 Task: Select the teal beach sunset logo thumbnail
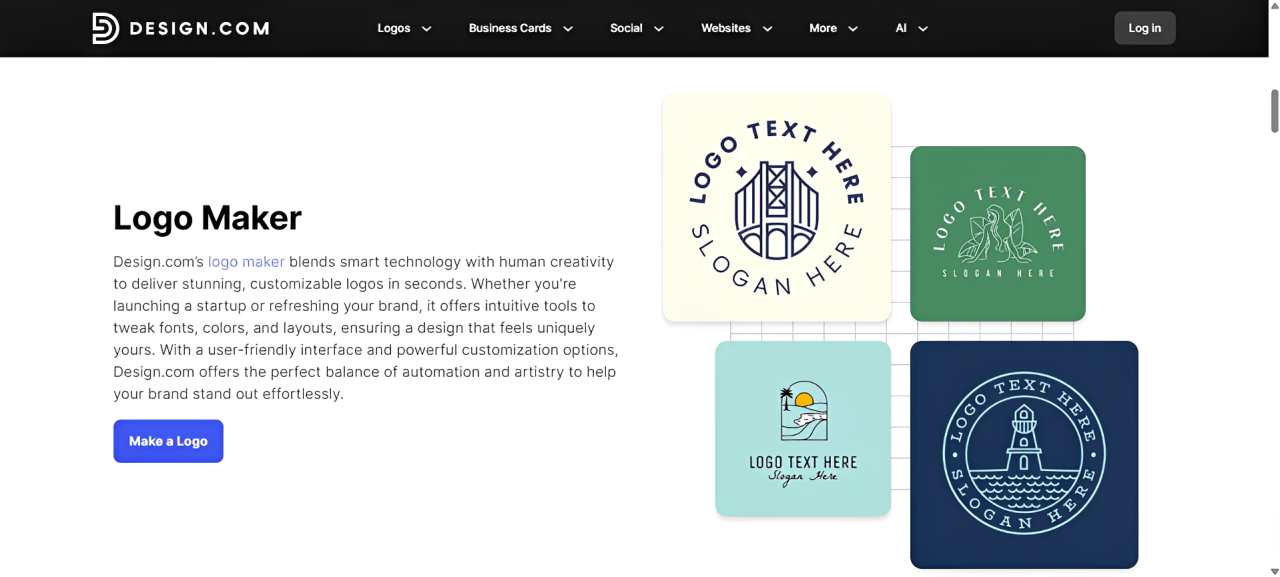[803, 429]
